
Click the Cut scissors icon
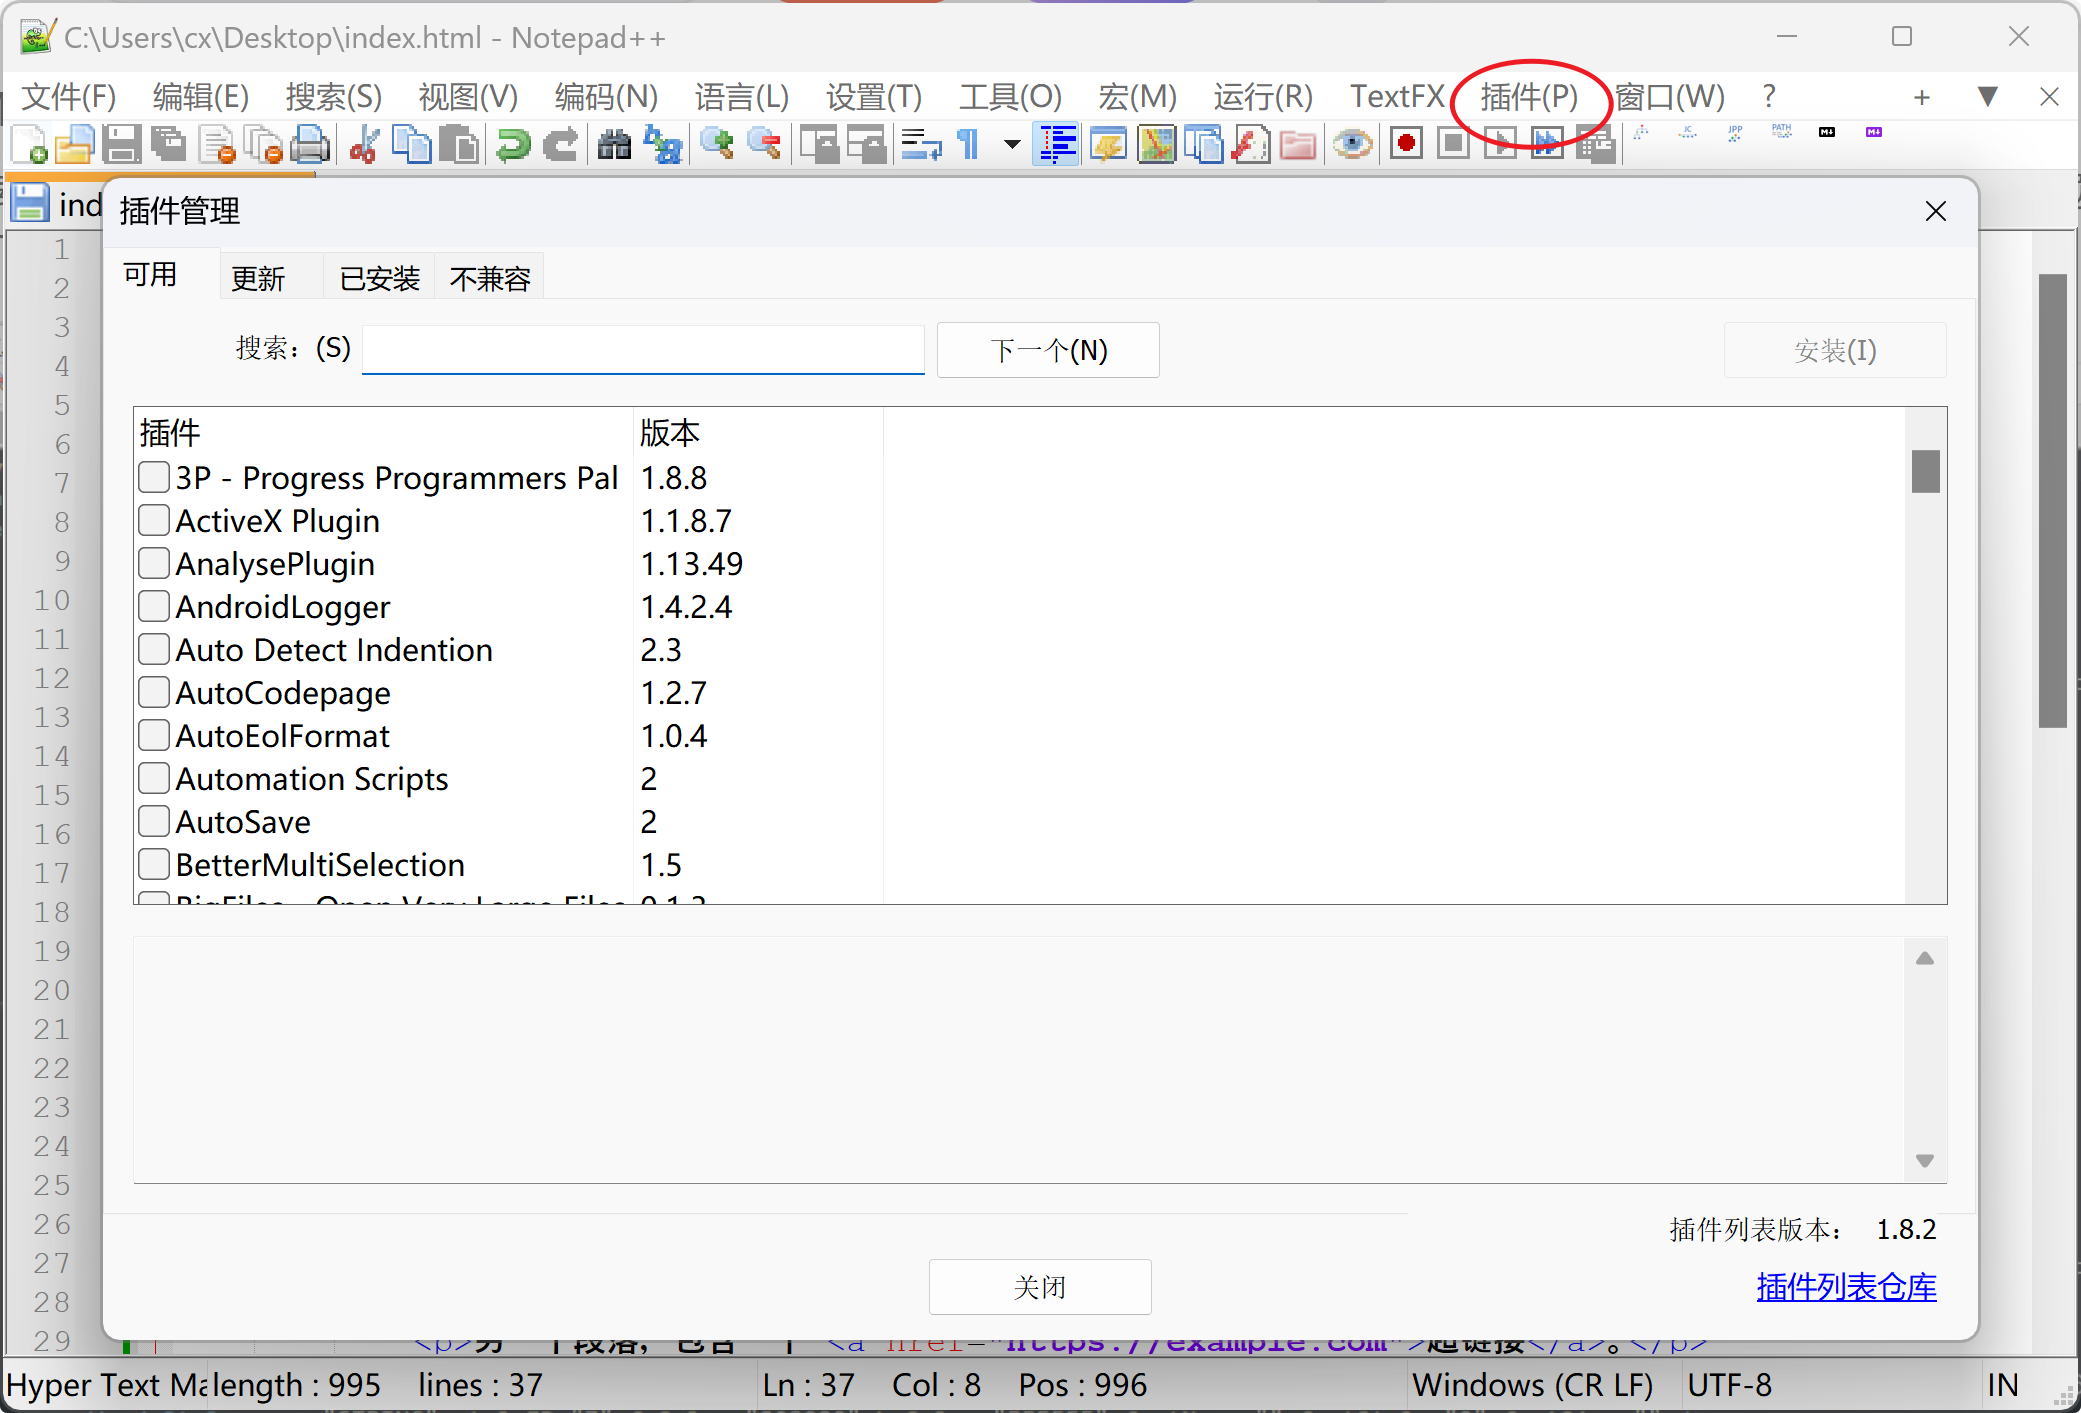[x=364, y=145]
